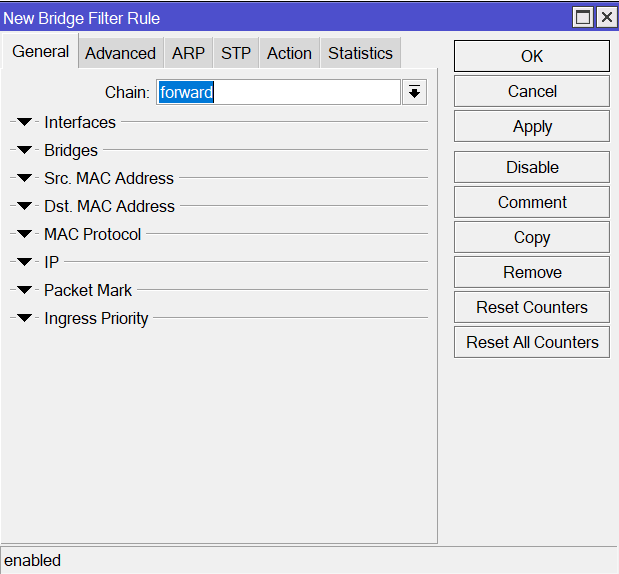Remove the filter rule

tap(532, 272)
